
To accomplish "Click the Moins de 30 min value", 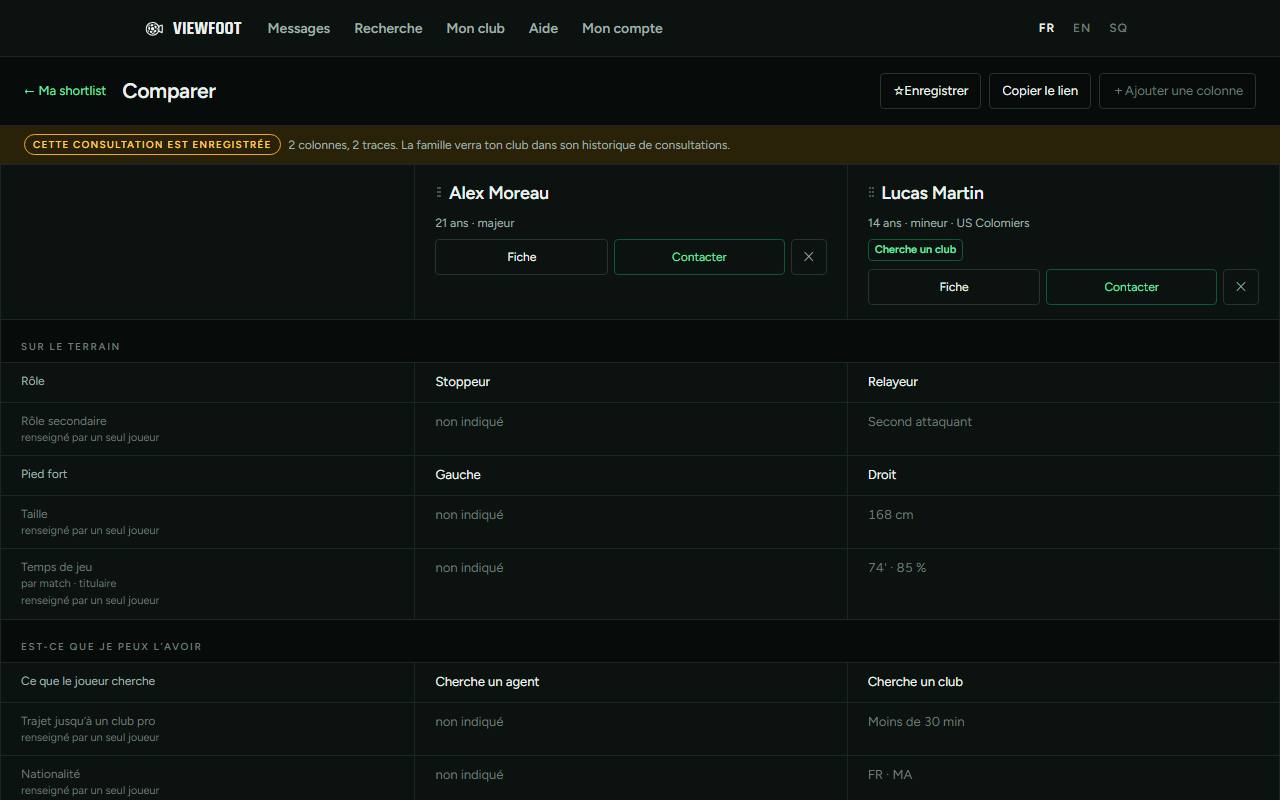I will [916, 722].
